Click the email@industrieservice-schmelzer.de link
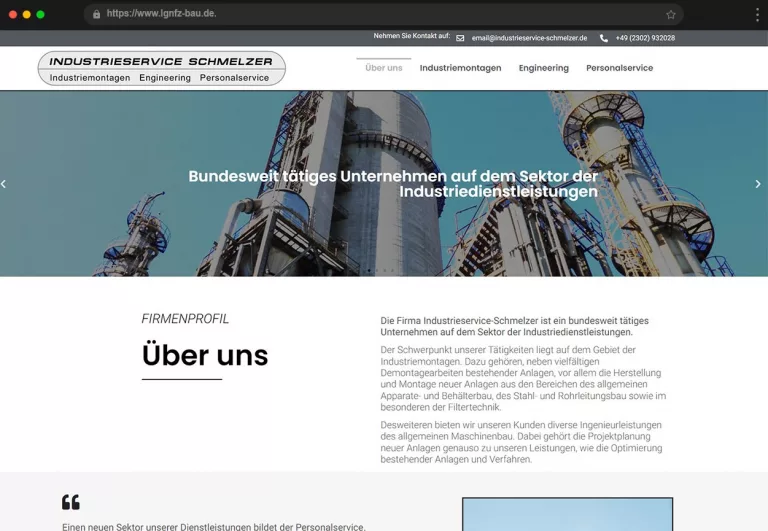The height and width of the screenshot is (531, 768). 529,38
